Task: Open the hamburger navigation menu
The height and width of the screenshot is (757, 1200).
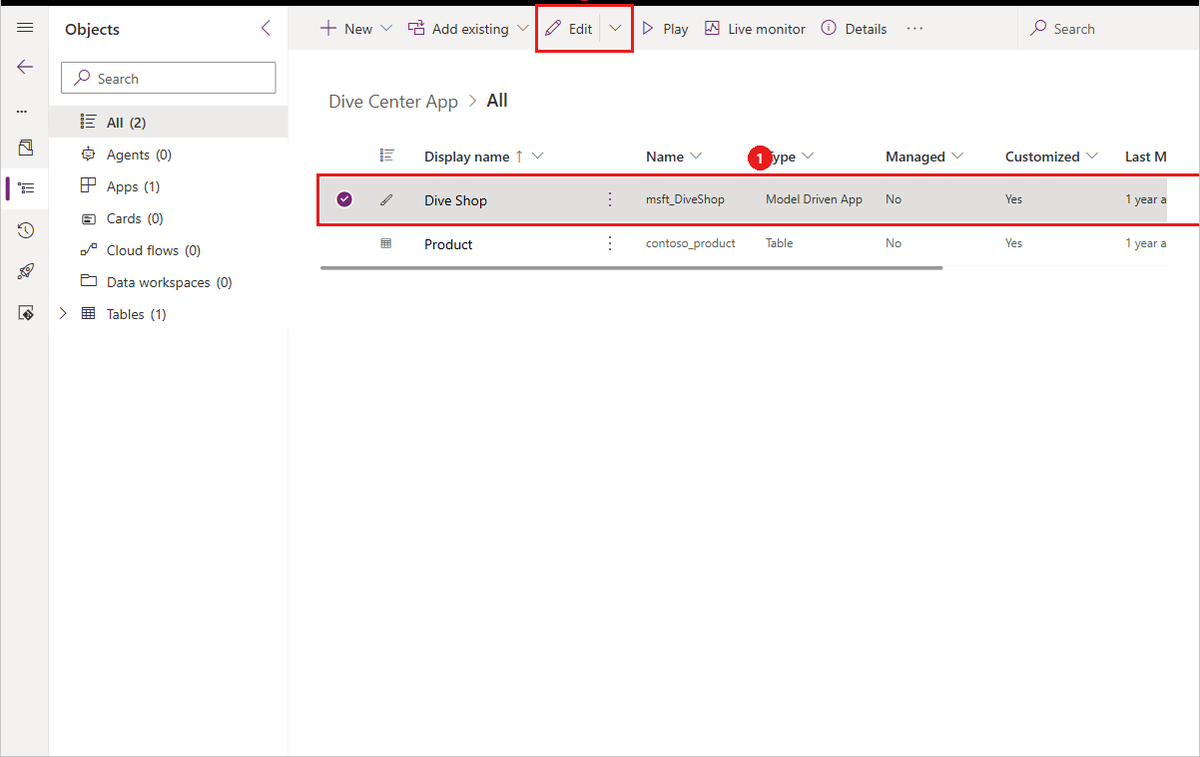Action: (25, 27)
